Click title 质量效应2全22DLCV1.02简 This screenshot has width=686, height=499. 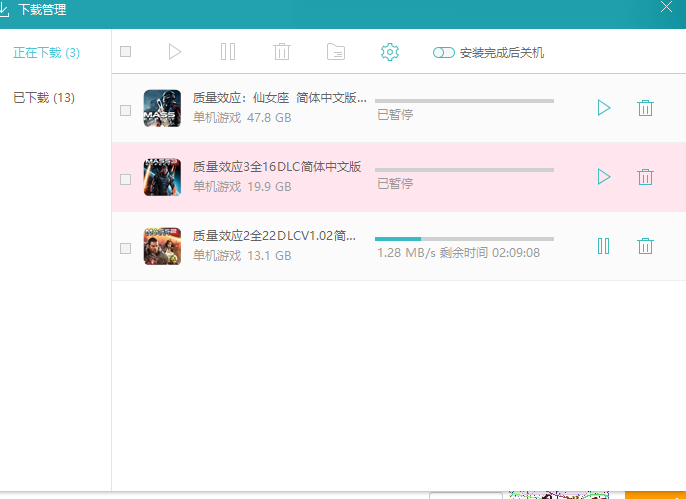pos(274,236)
